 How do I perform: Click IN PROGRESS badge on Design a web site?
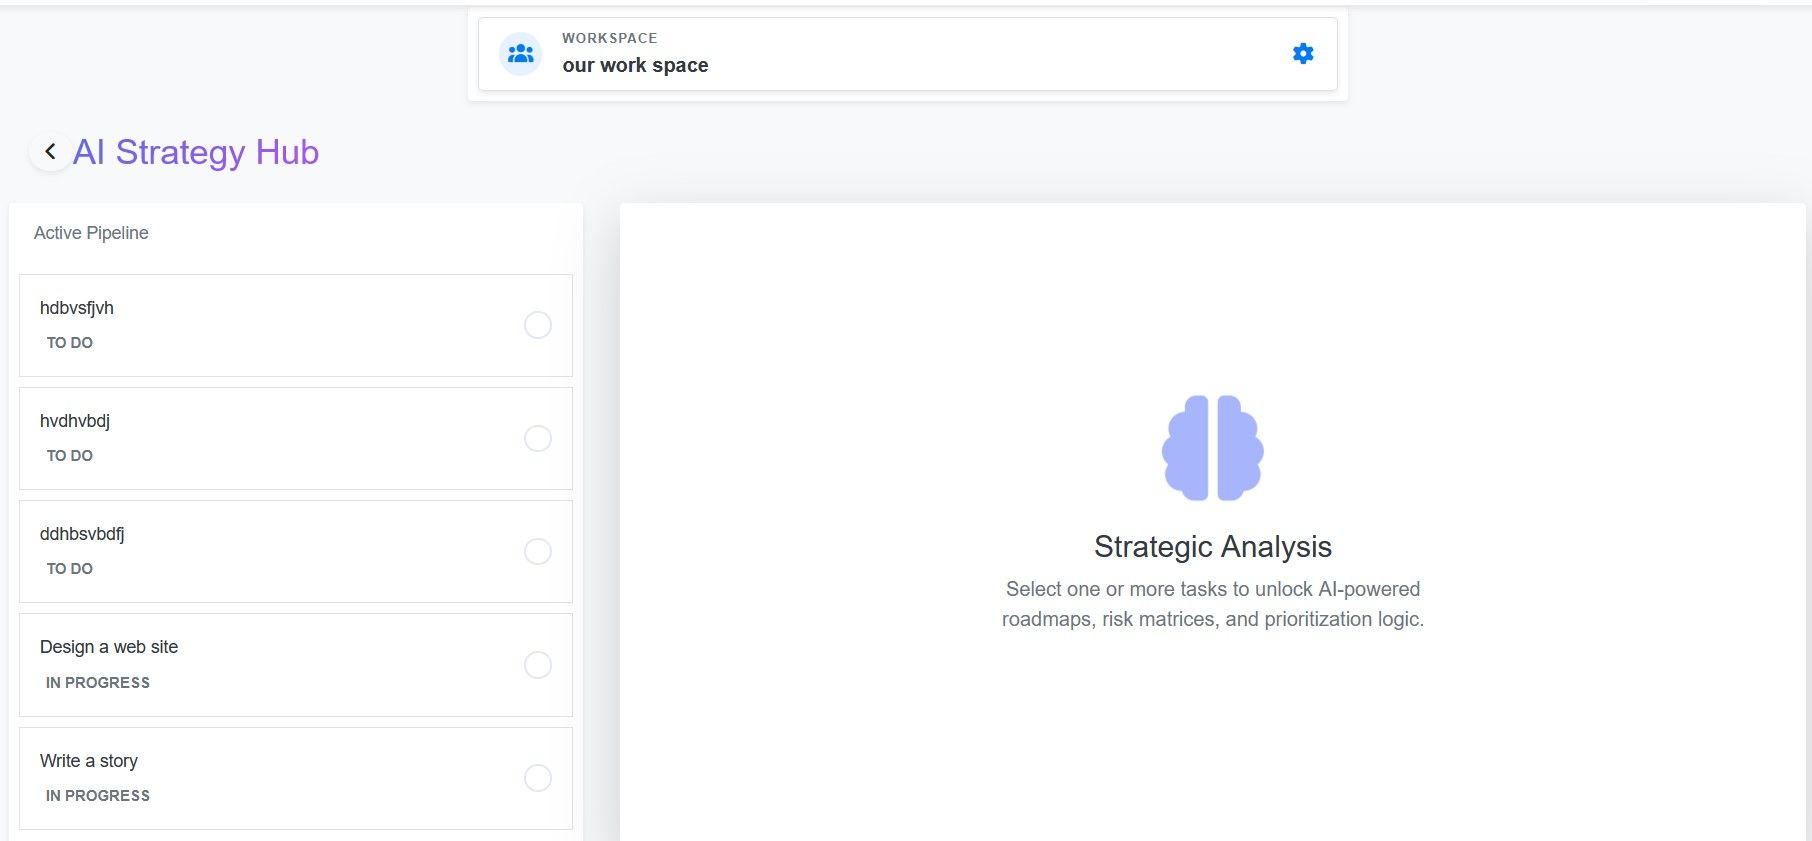[98, 683]
